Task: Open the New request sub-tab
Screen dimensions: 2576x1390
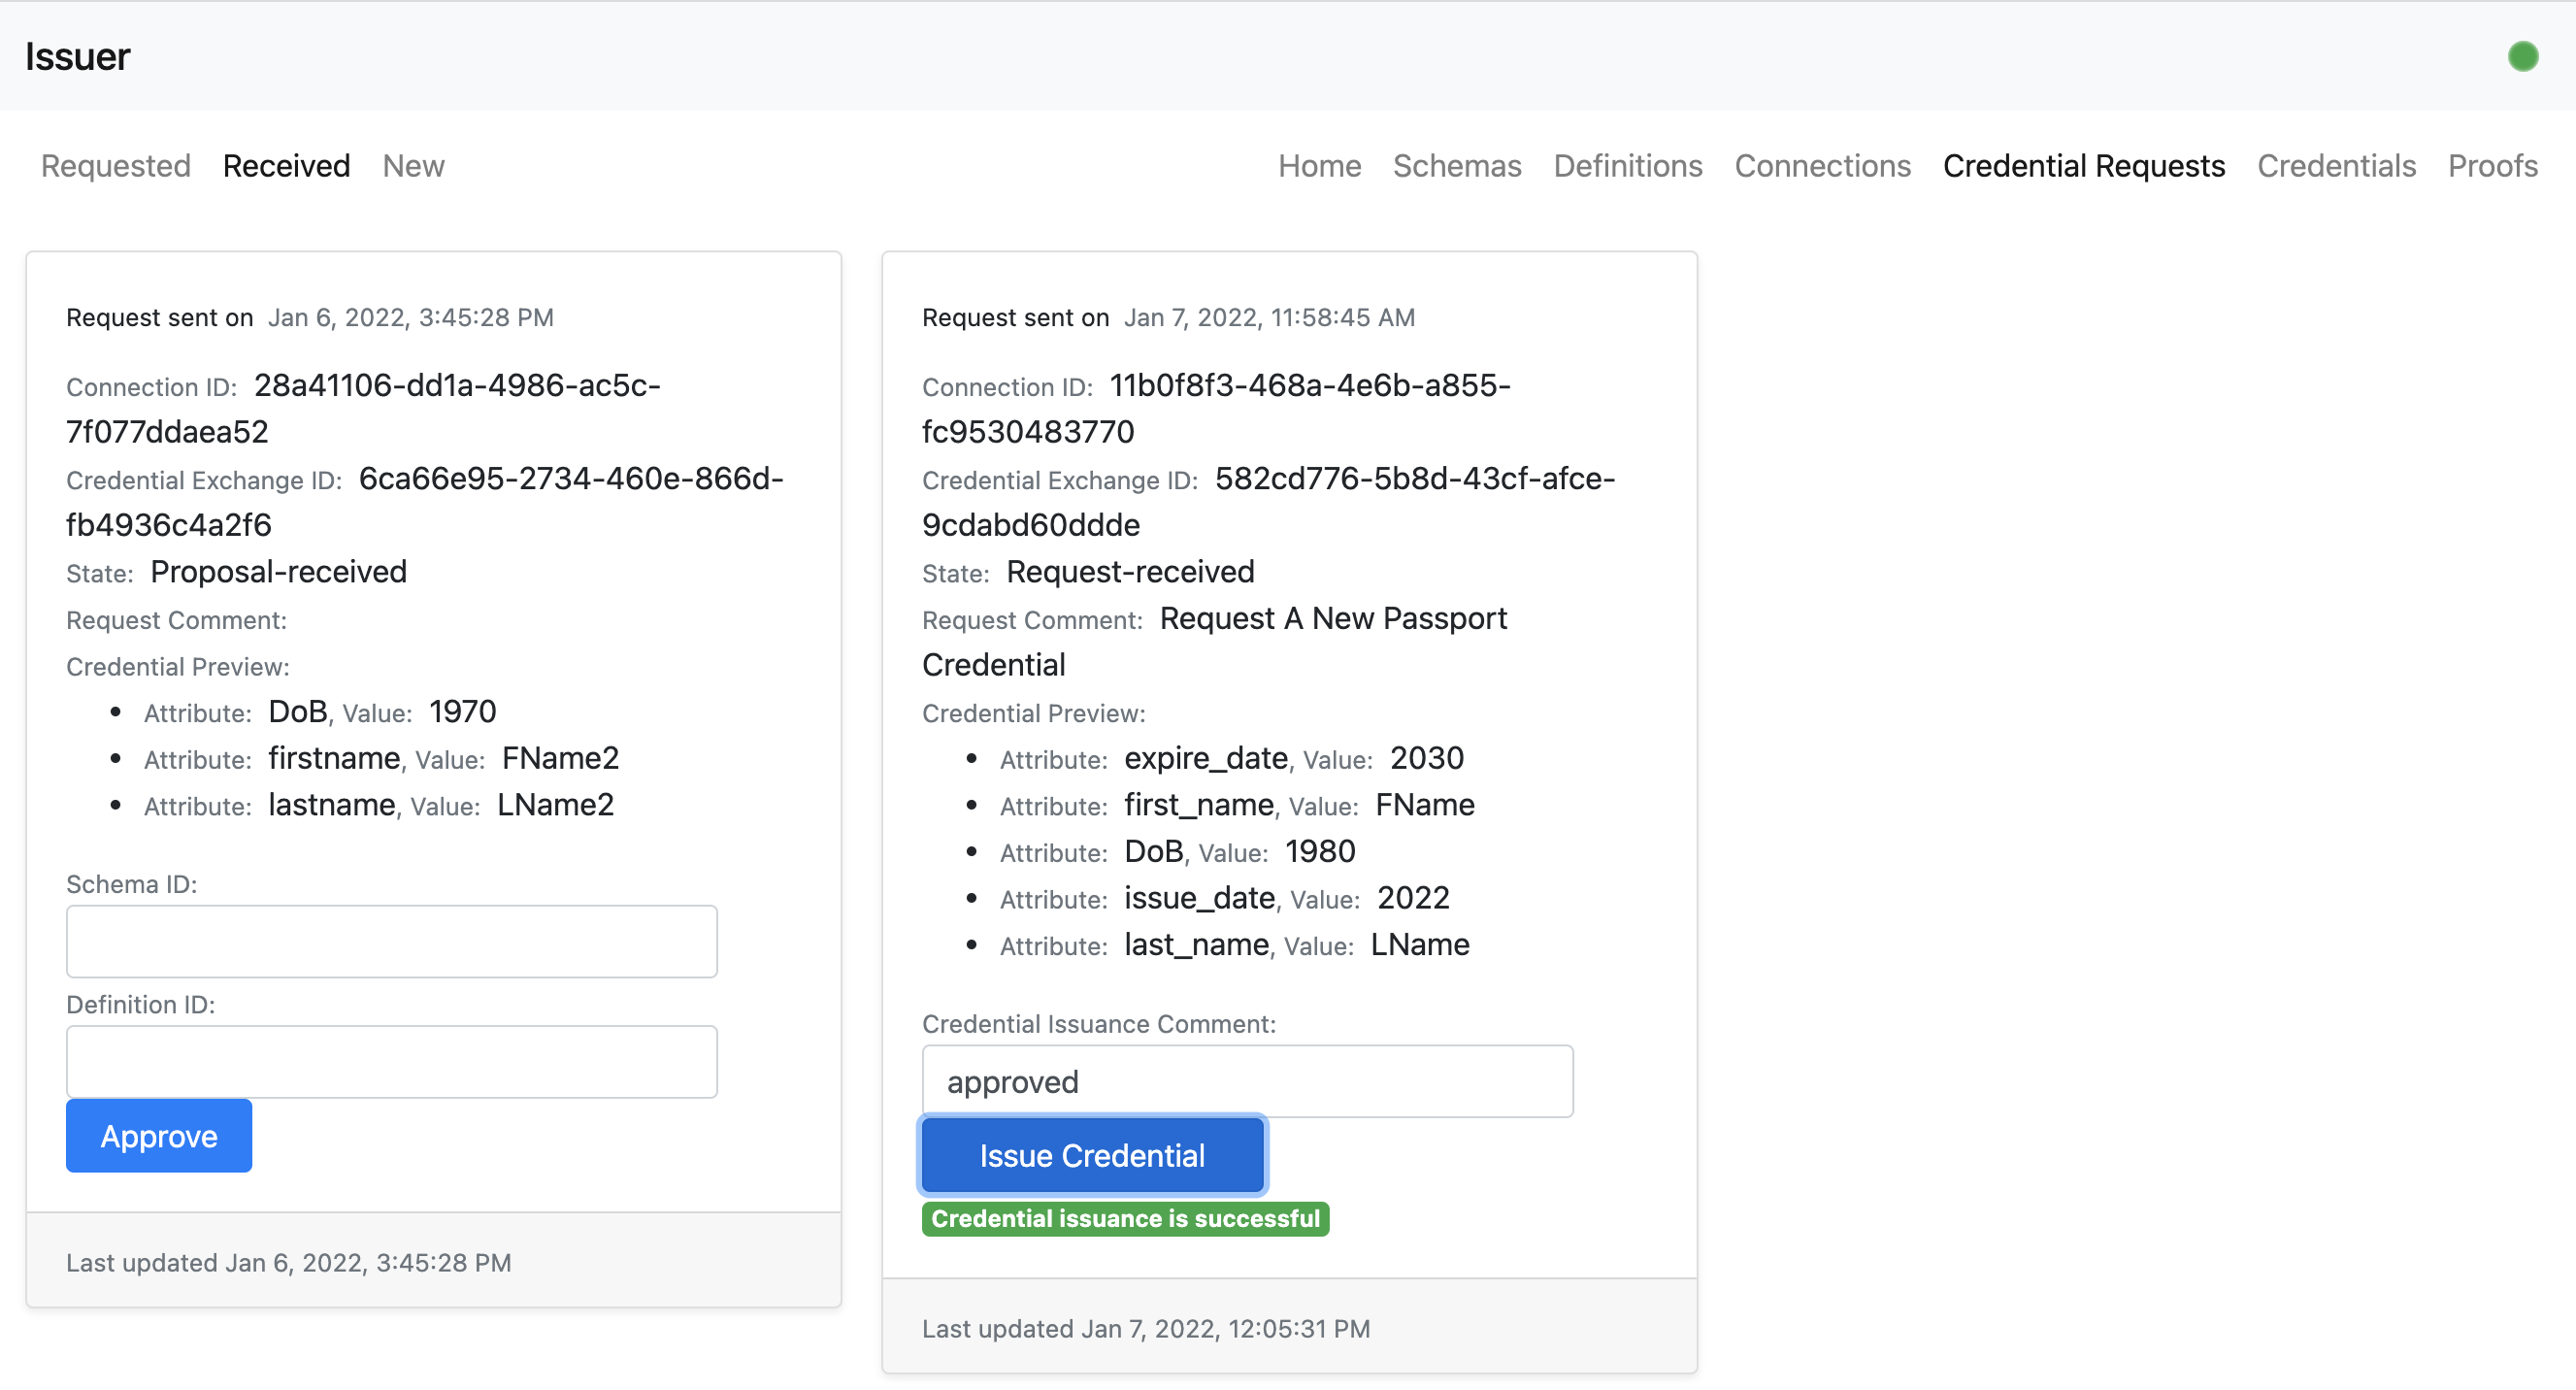Action: click(413, 166)
